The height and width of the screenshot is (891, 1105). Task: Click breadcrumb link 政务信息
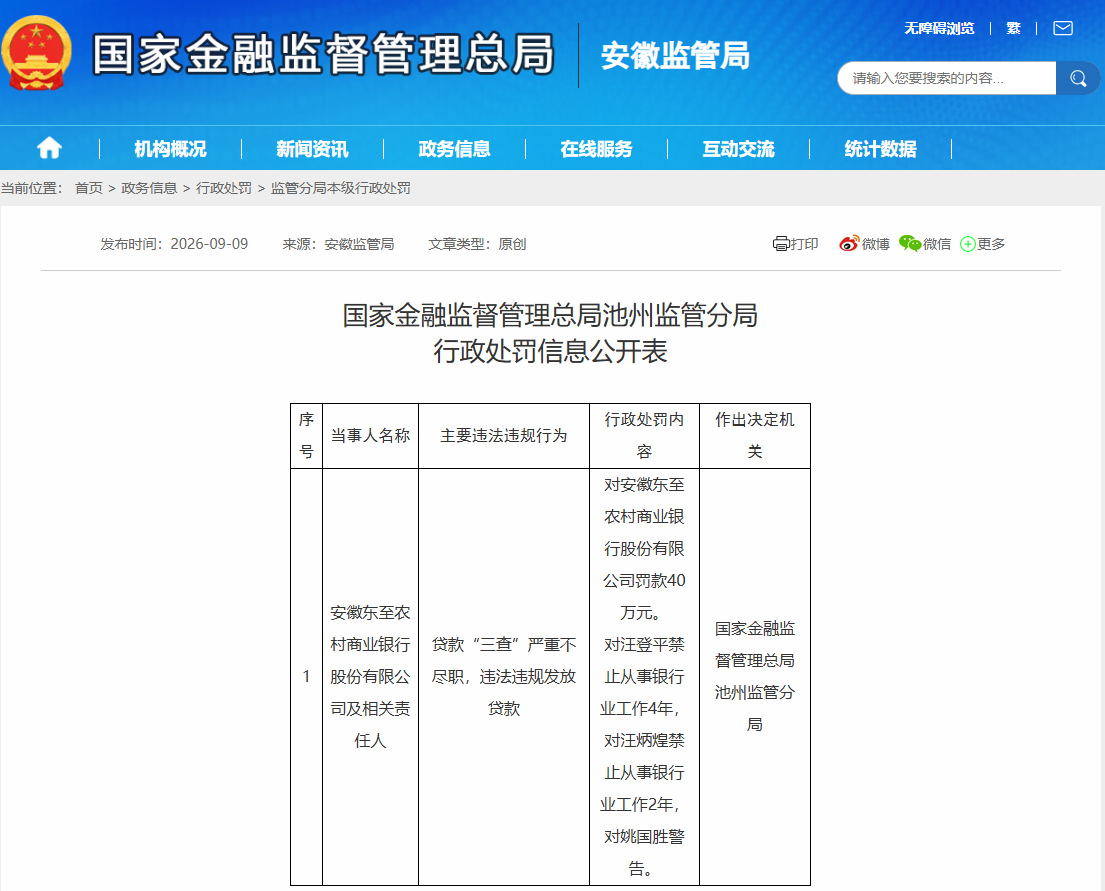[x=149, y=188]
